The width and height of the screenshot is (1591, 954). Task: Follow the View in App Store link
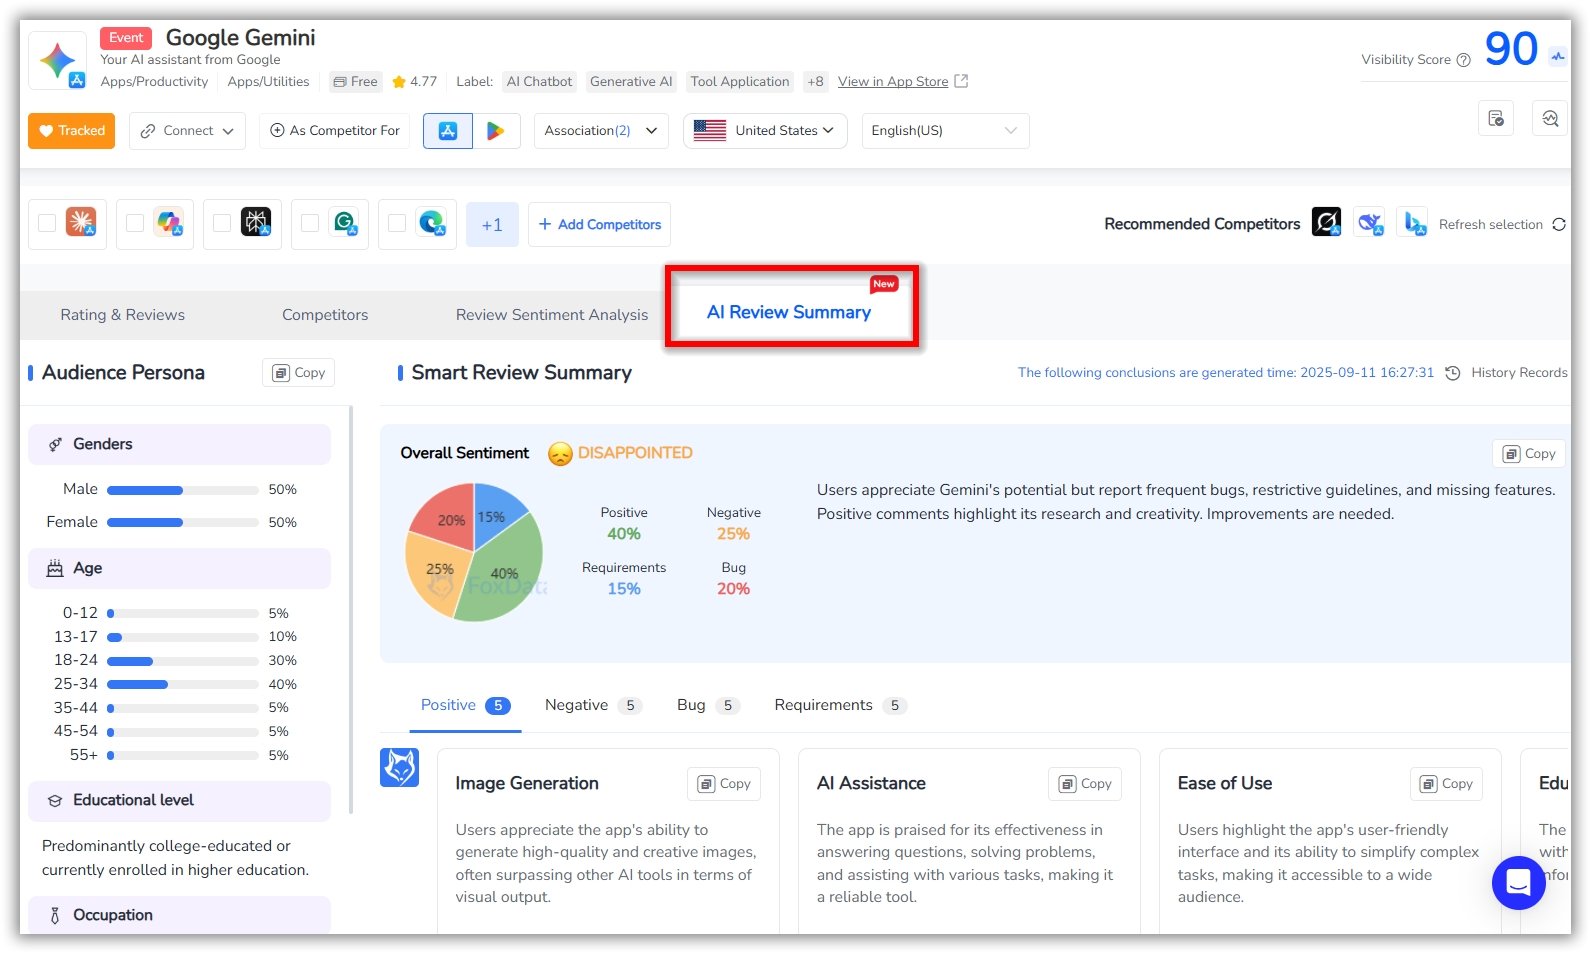pos(893,82)
